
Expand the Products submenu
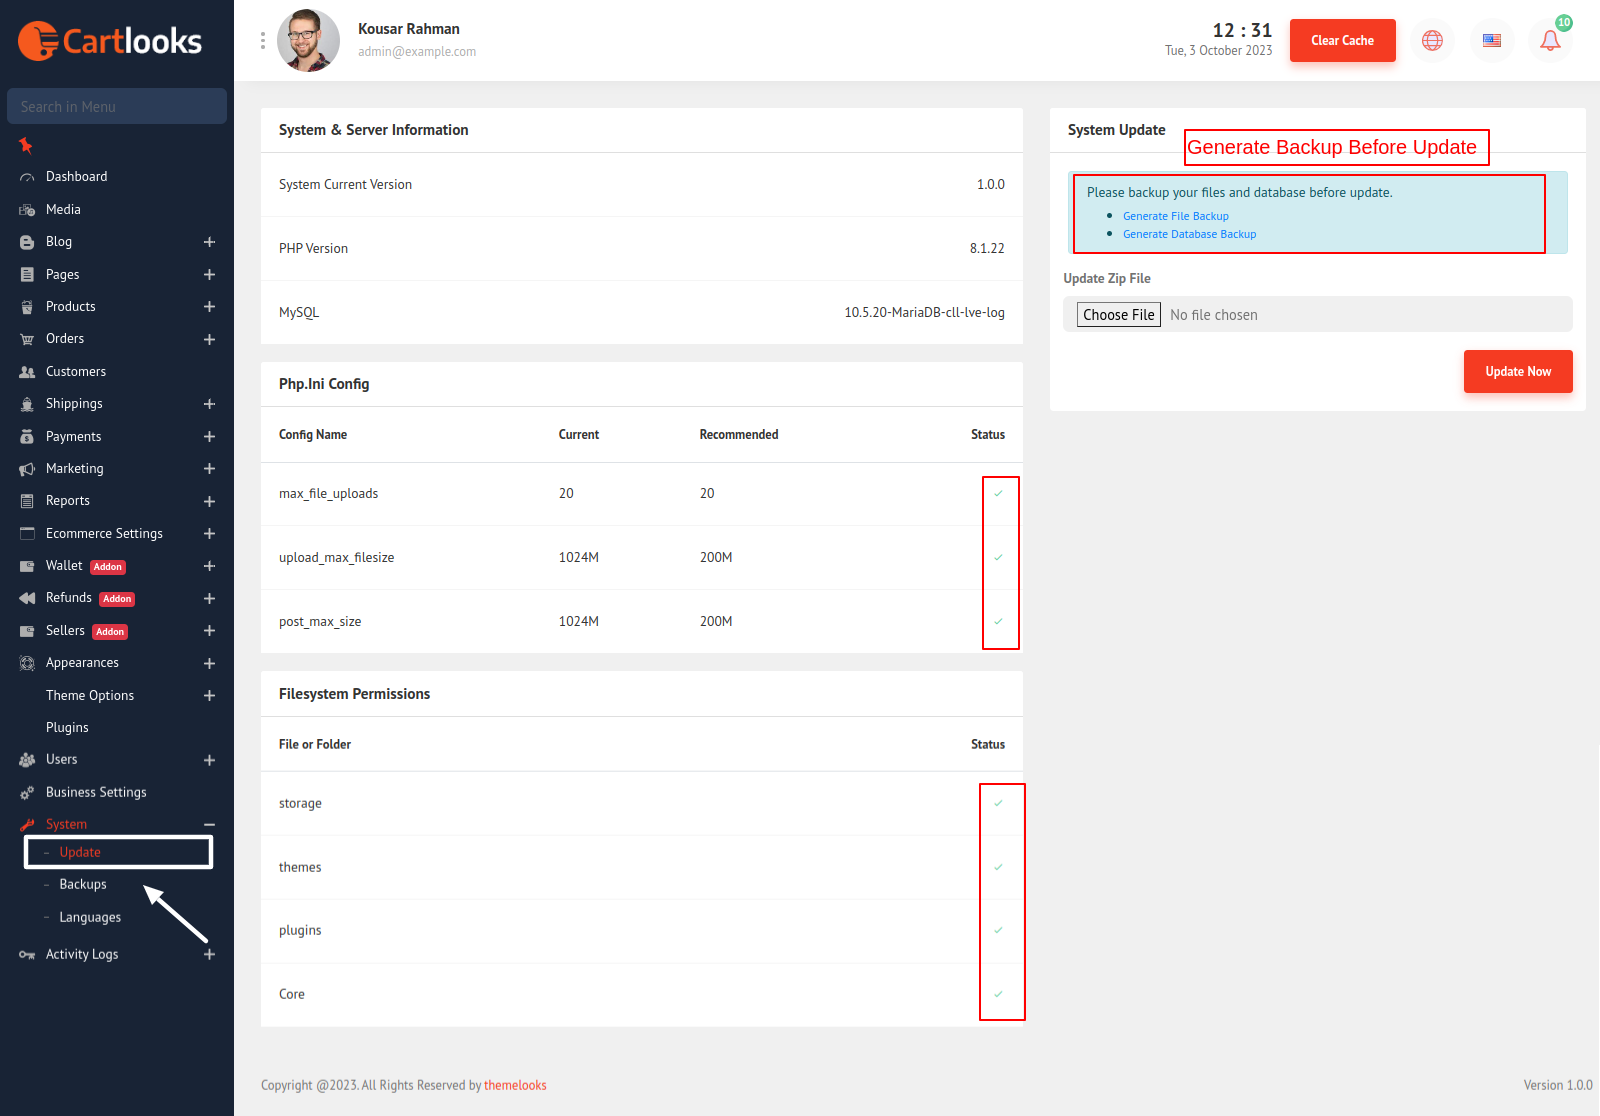point(209,307)
